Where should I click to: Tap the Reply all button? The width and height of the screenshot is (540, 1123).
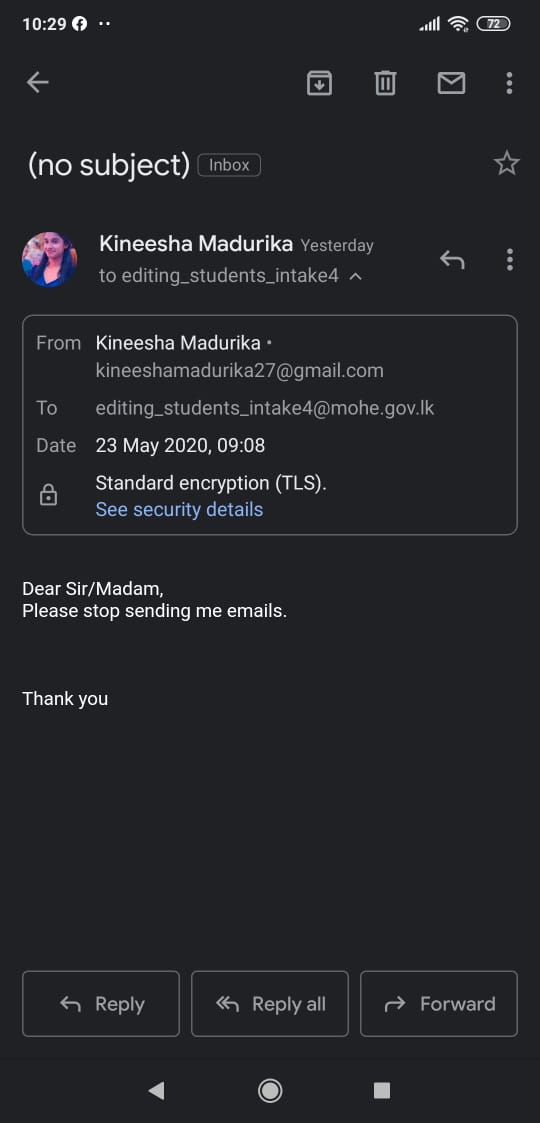270,1003
